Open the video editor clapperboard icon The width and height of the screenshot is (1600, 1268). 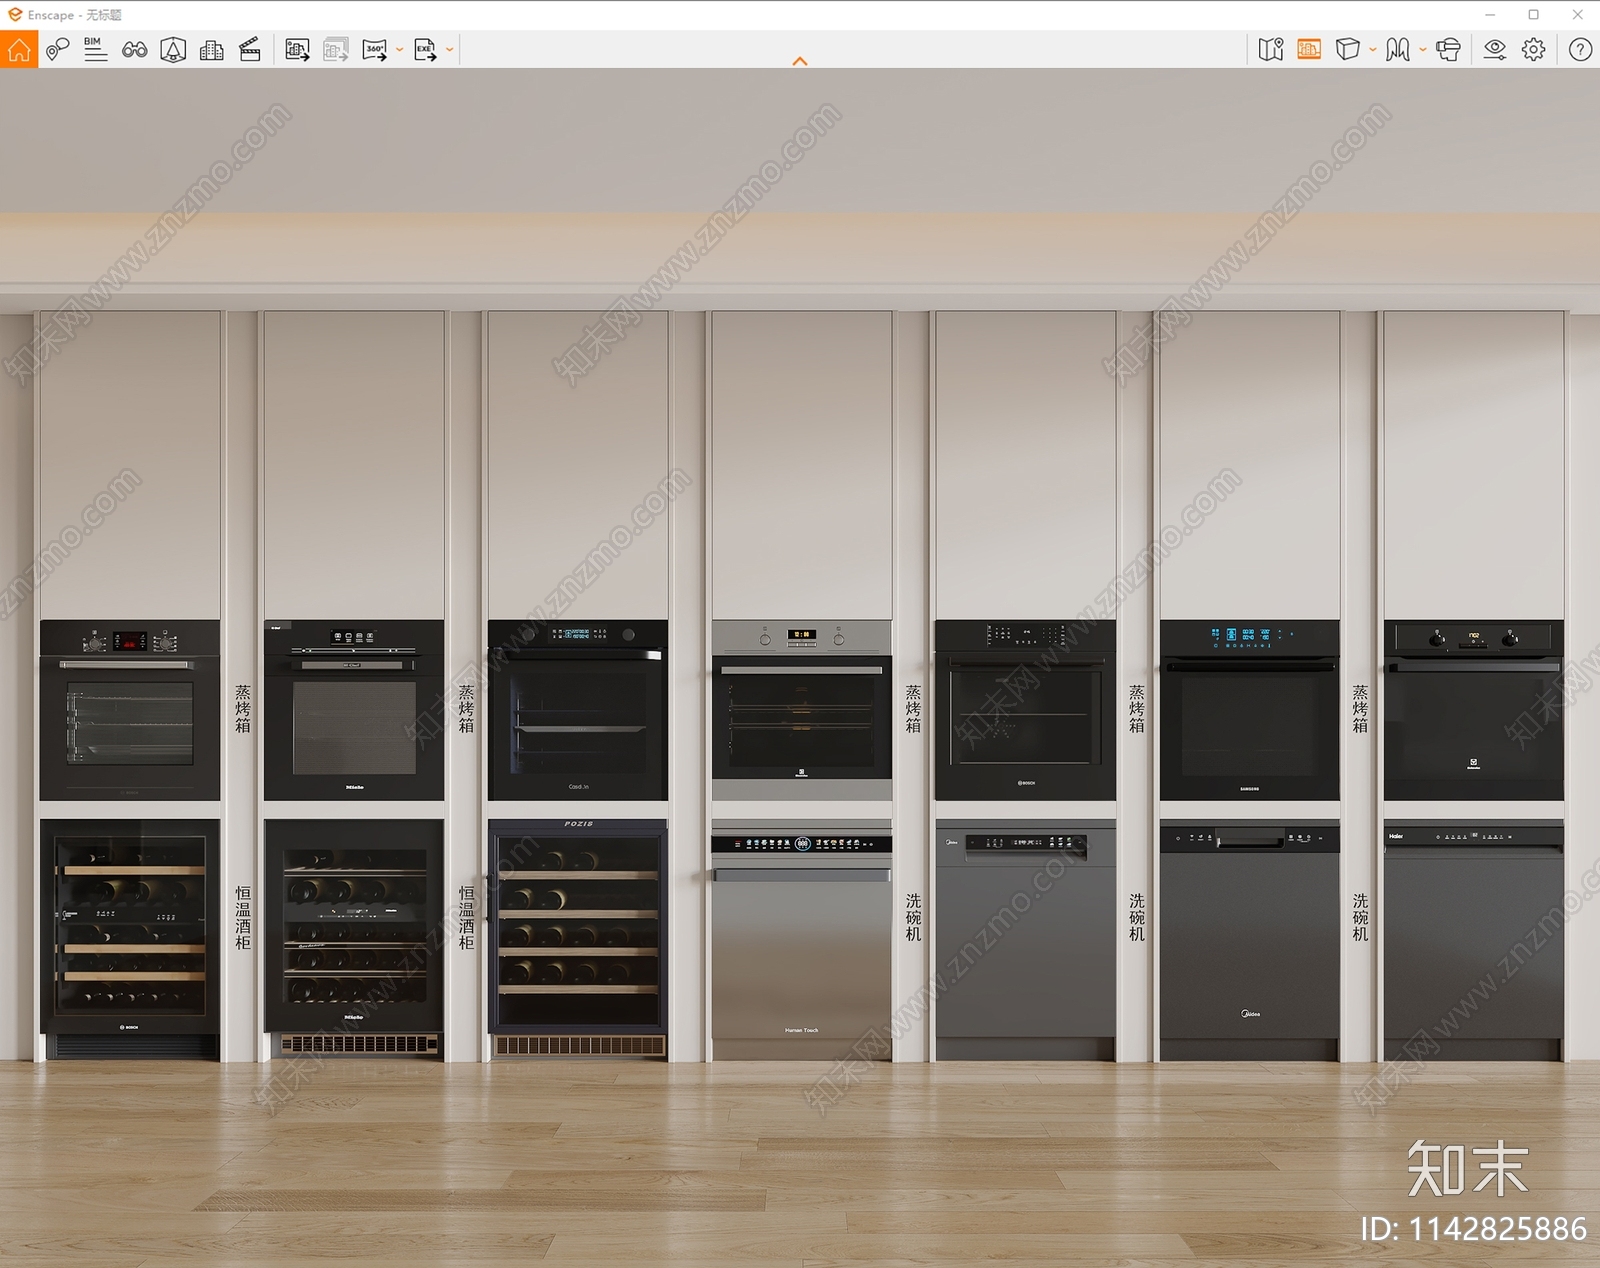click(x=250, y=49)
